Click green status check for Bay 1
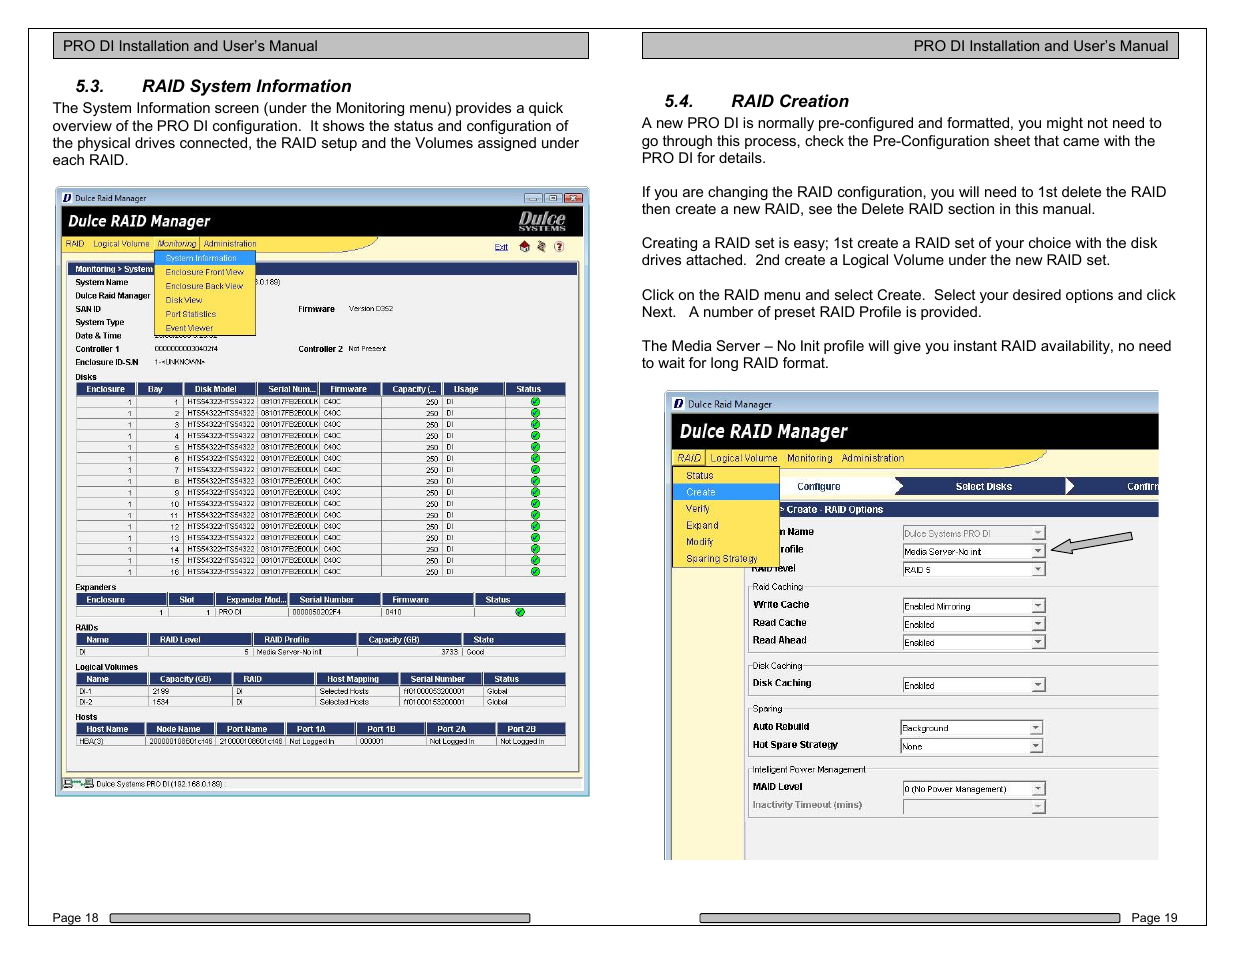Image resolution: width=1235 pixels, height=954 pixels. 535,401
